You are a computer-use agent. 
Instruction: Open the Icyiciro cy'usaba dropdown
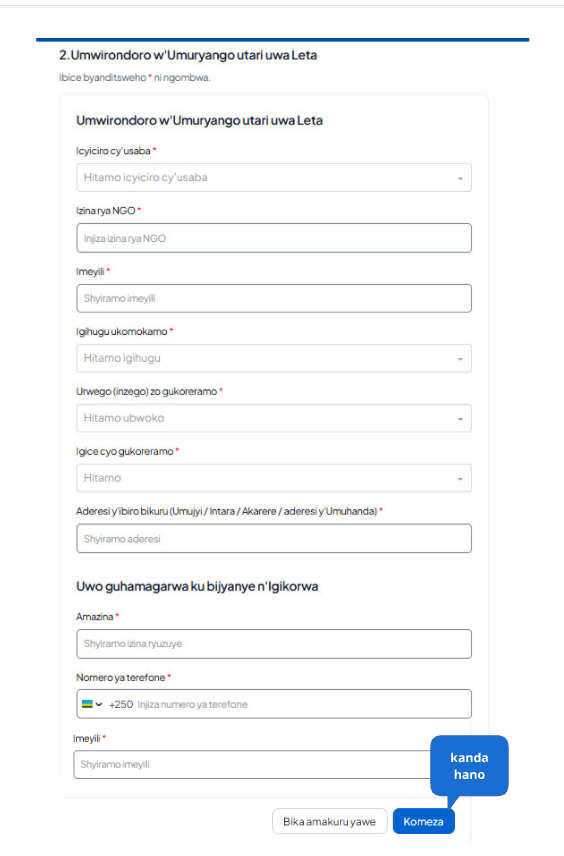tap(274, 177)
